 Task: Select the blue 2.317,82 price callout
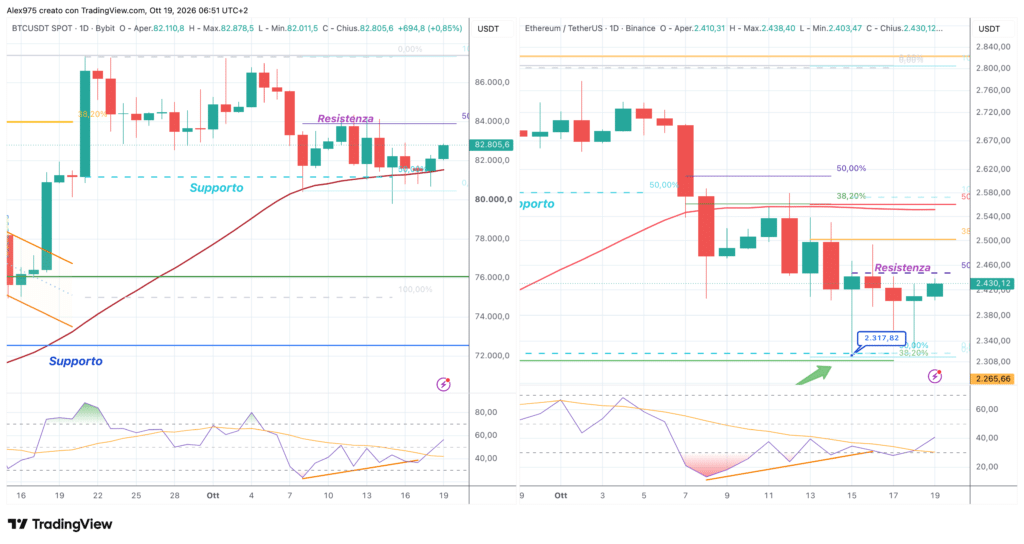point(882,338)
